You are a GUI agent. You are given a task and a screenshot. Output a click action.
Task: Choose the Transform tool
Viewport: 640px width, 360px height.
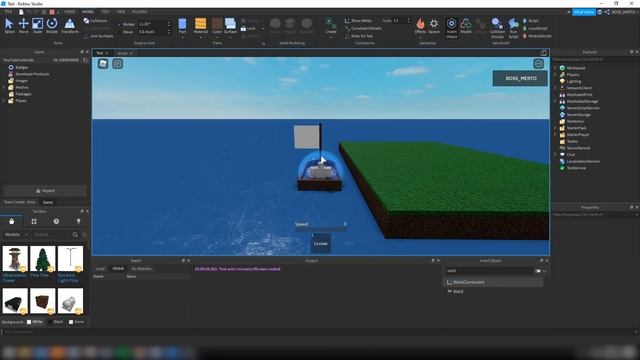[x=70, y=26]
